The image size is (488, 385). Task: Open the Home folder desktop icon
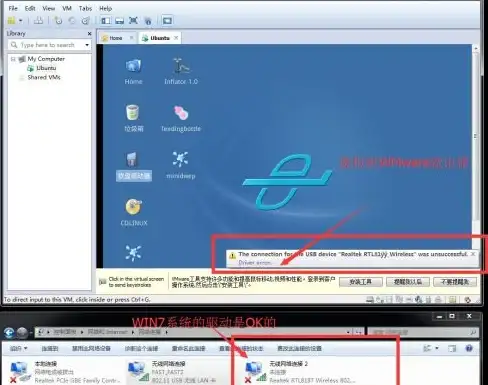tap(133, 71)
